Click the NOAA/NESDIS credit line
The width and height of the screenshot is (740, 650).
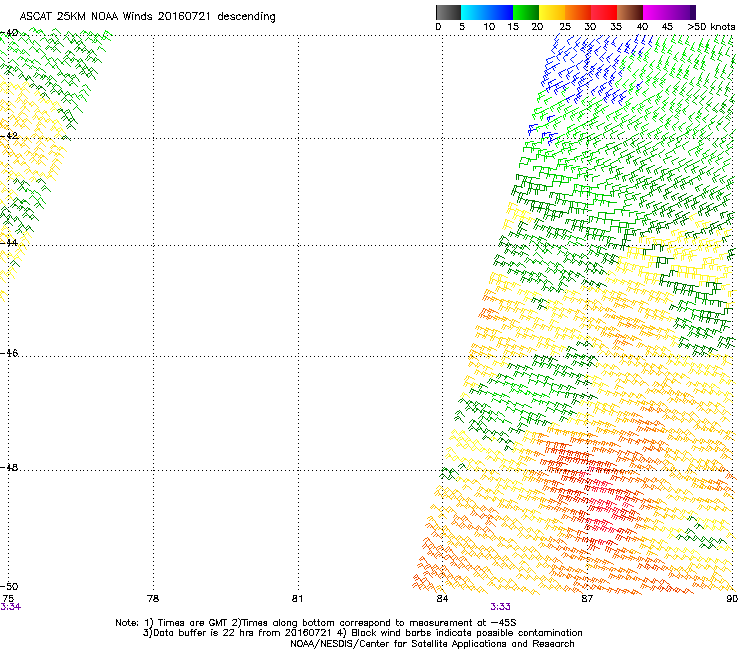pos(432,644)
